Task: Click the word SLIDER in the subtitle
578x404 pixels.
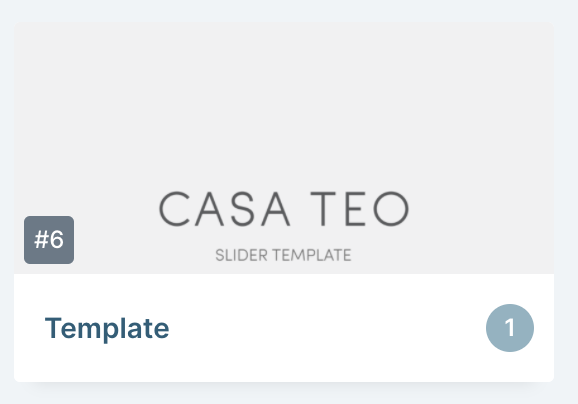Action: point(241,255)
